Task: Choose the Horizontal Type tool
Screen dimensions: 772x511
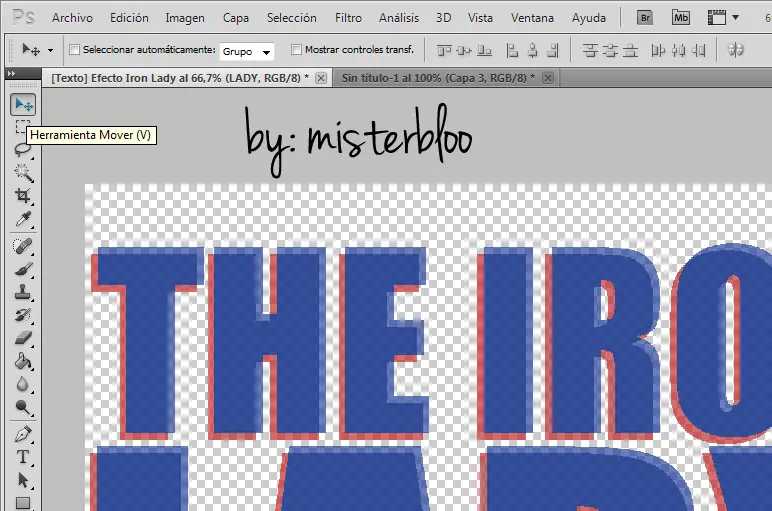Action: [23, 457]
